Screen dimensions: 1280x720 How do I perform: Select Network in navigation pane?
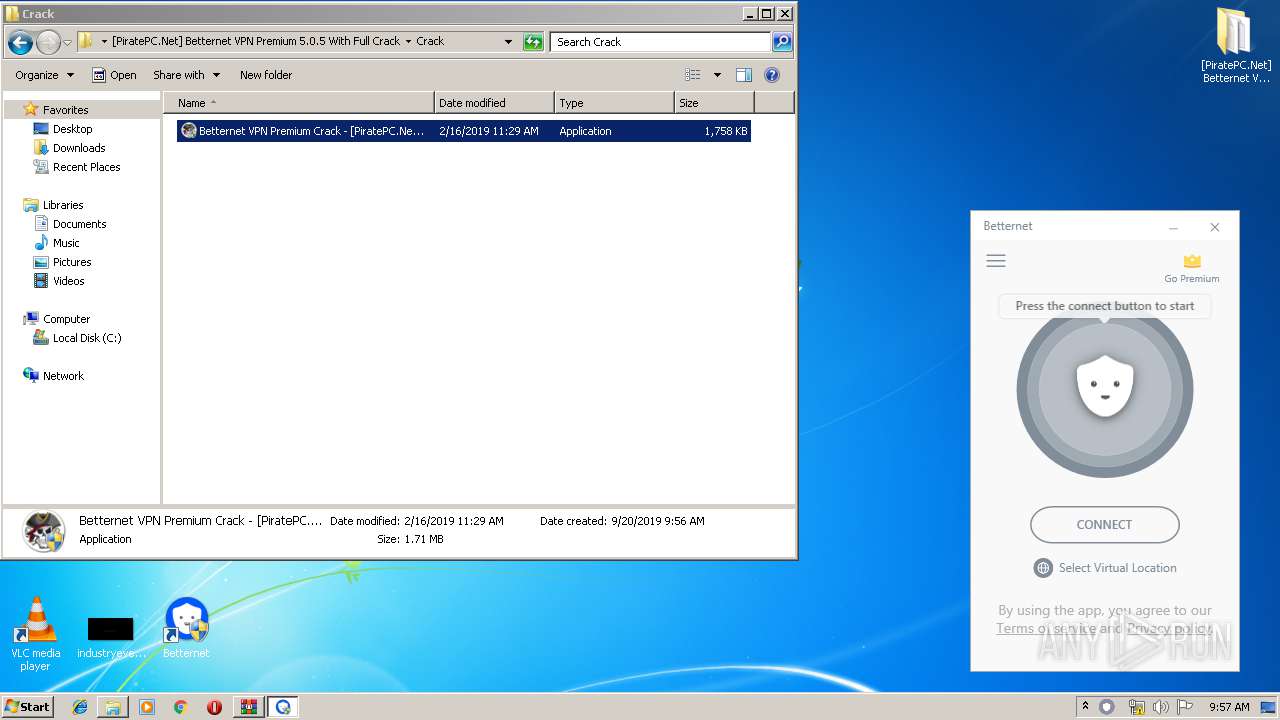click(x=63, y=376)
